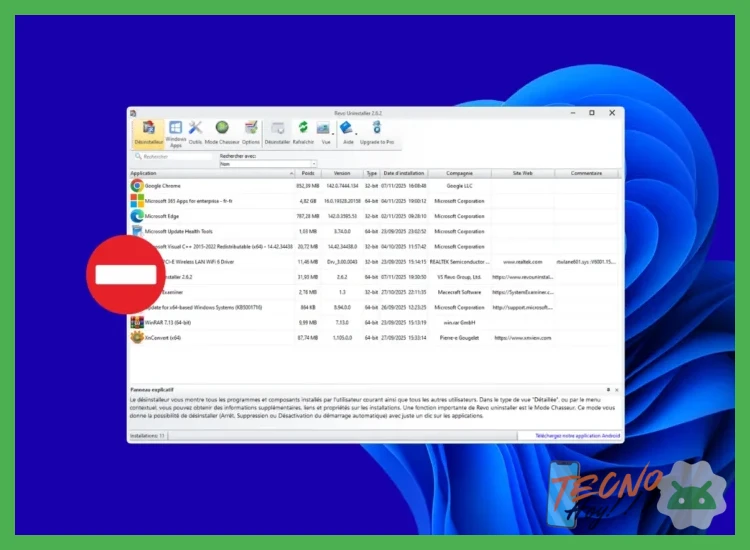Image resolution: width=750 pixels, height=550 pixels.
Task: Click the www.realtek.com website cell
Action: tap(522, 262)
